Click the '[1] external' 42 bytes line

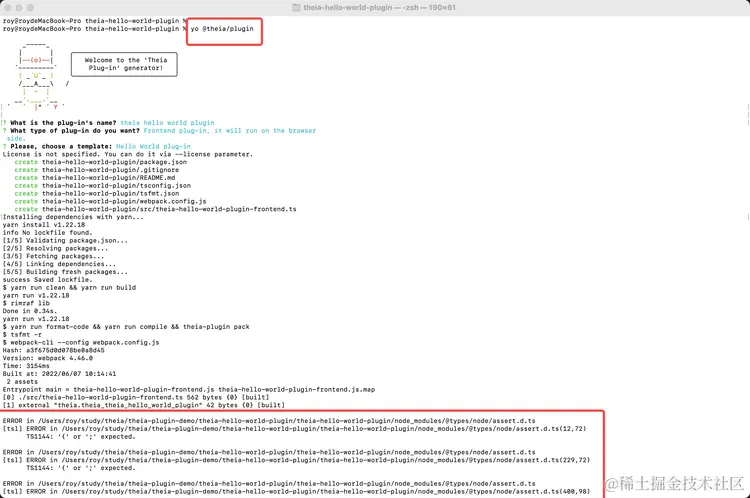[143, 405]
